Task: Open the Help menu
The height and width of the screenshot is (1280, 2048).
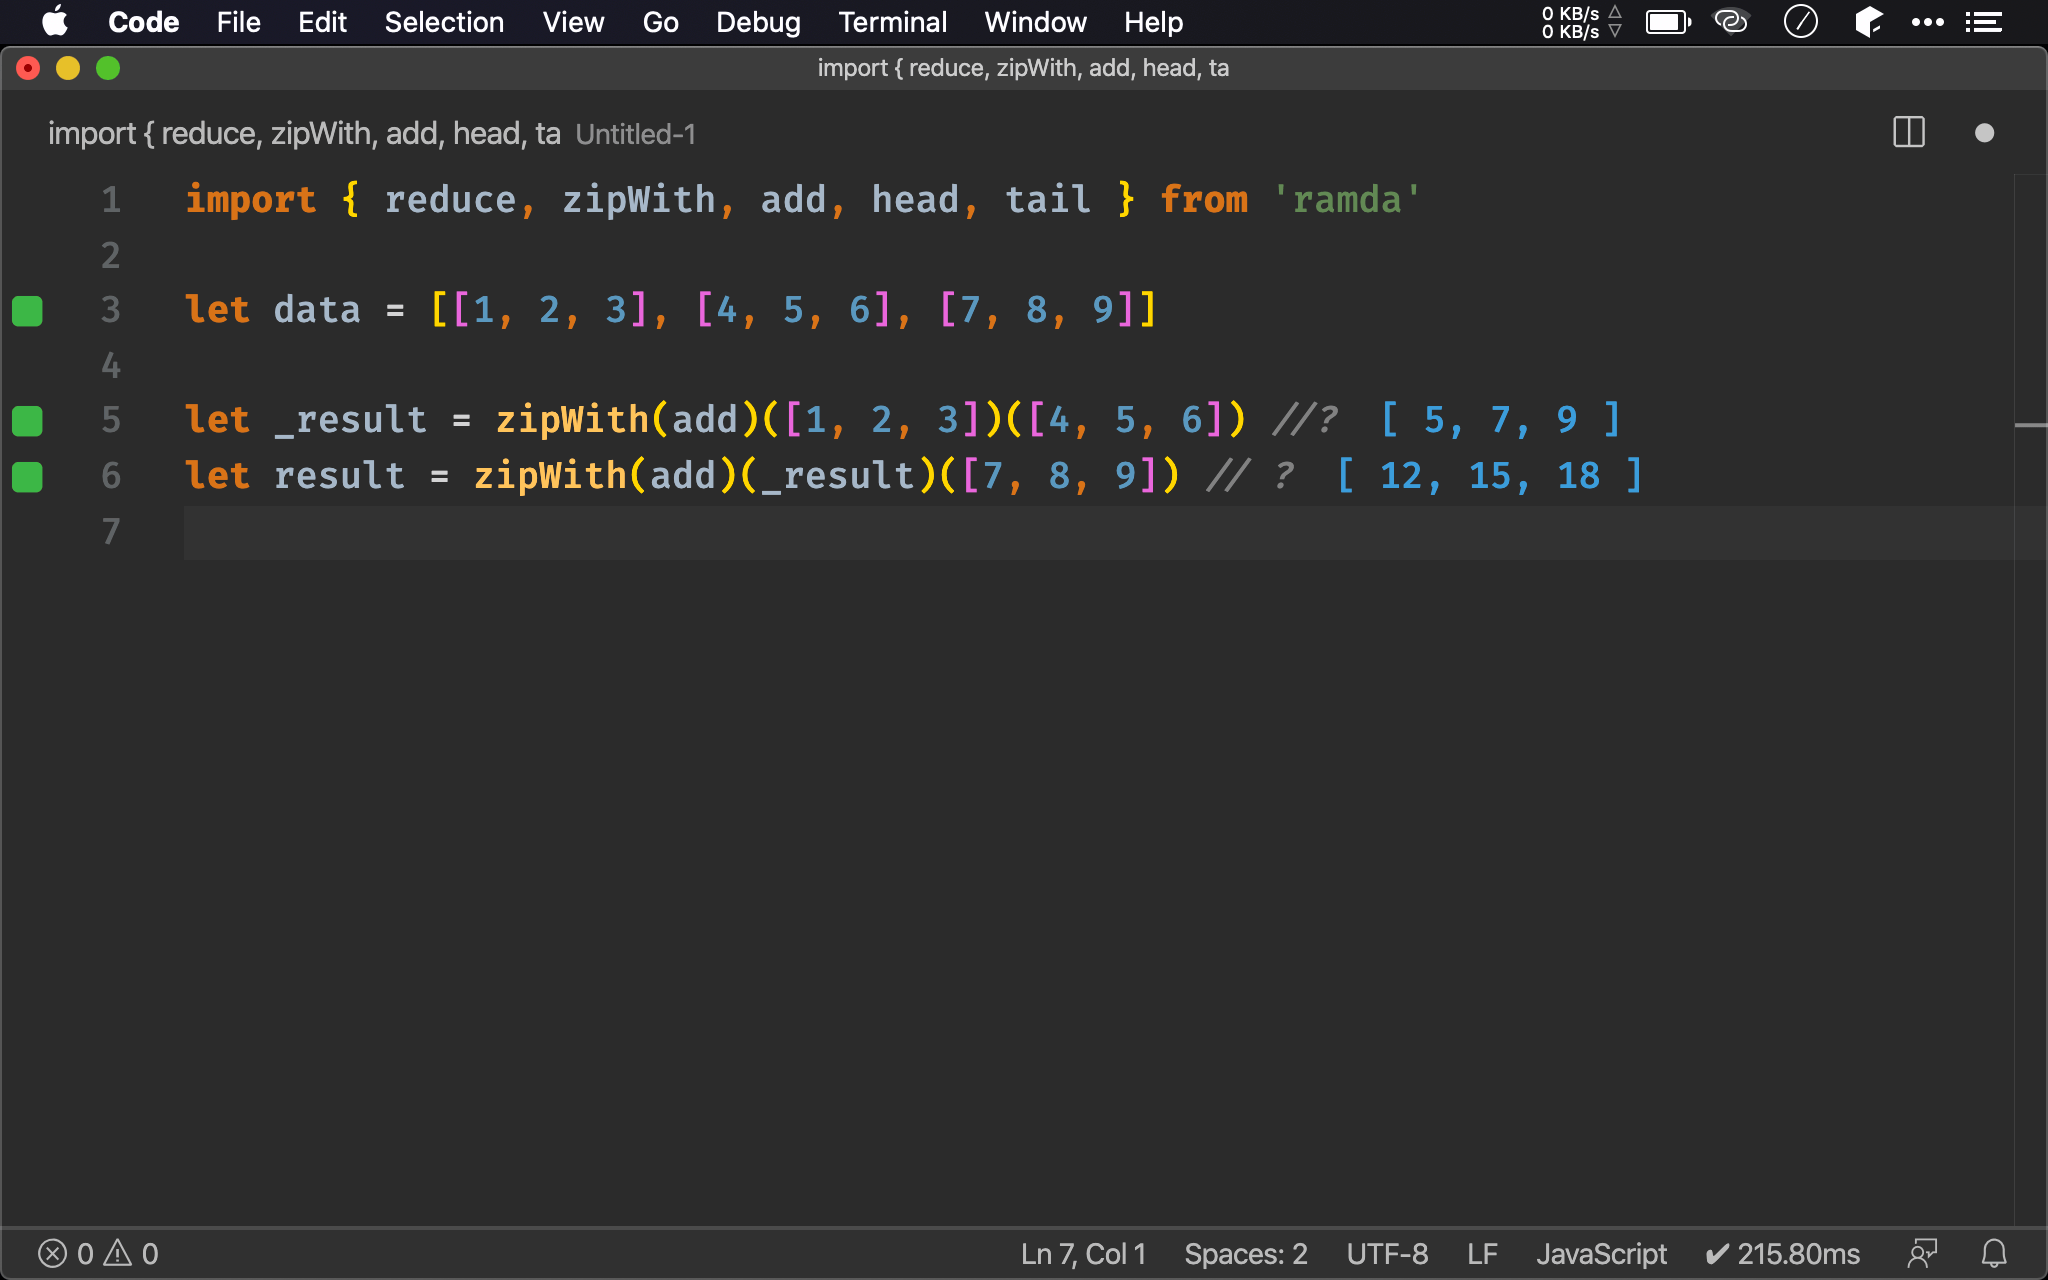Action: (1153, 22)
